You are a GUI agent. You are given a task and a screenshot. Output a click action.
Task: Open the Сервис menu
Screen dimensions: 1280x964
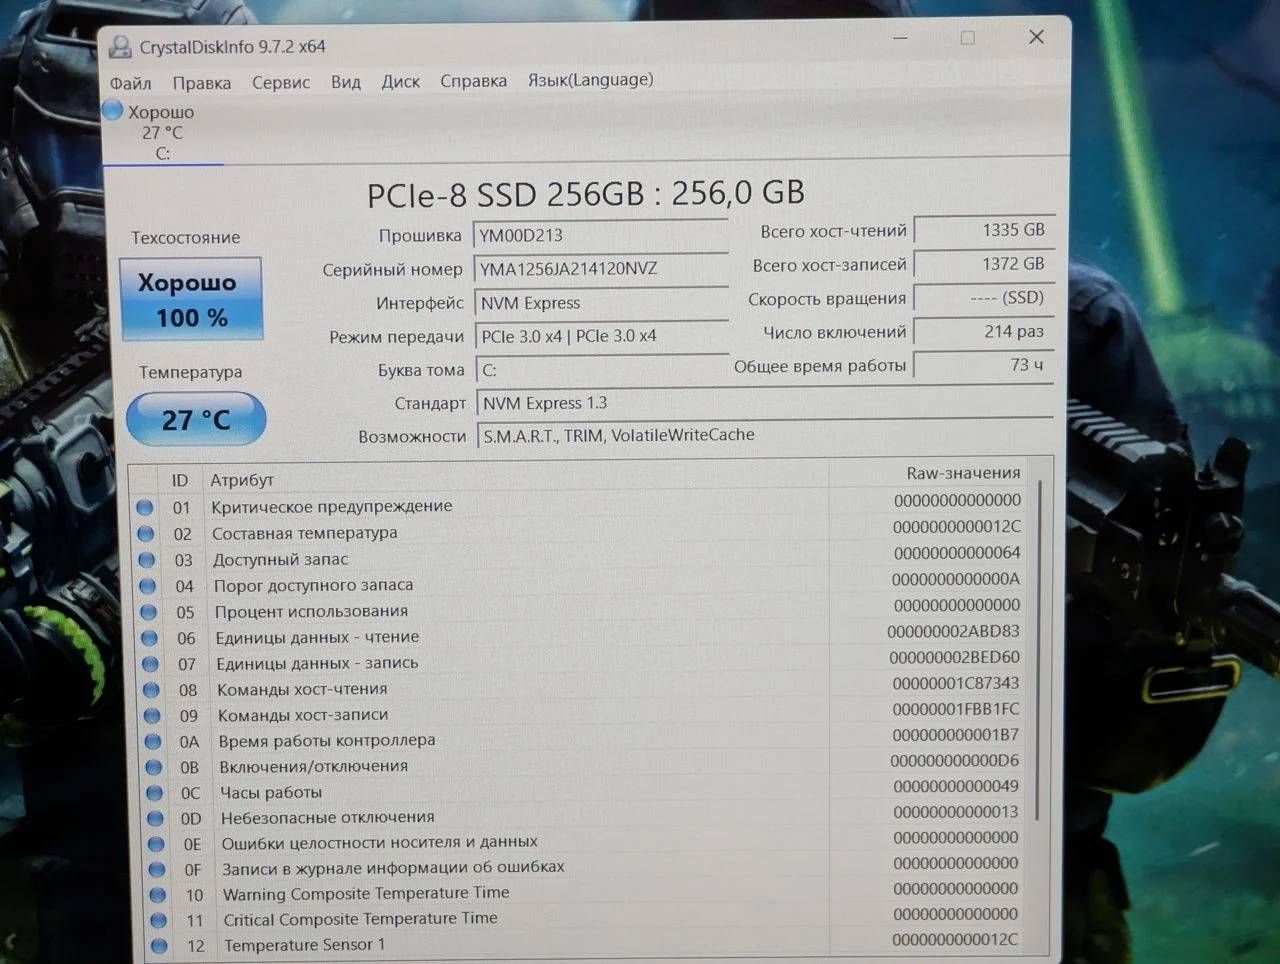click(x=281, y=82)
